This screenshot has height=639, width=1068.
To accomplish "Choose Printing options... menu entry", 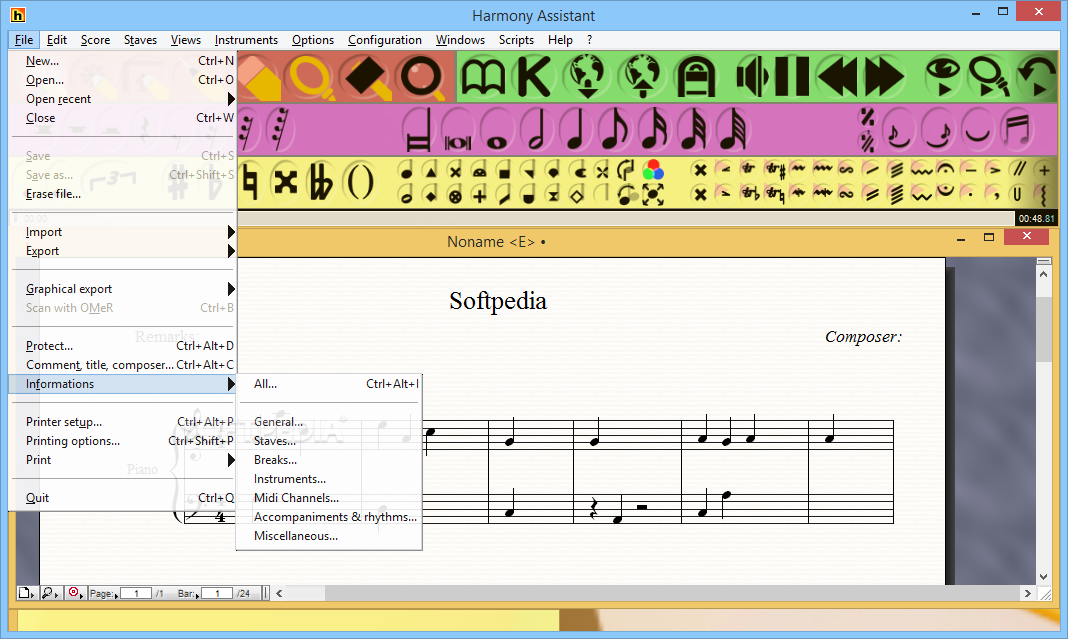I will click(x=123, y=441).
